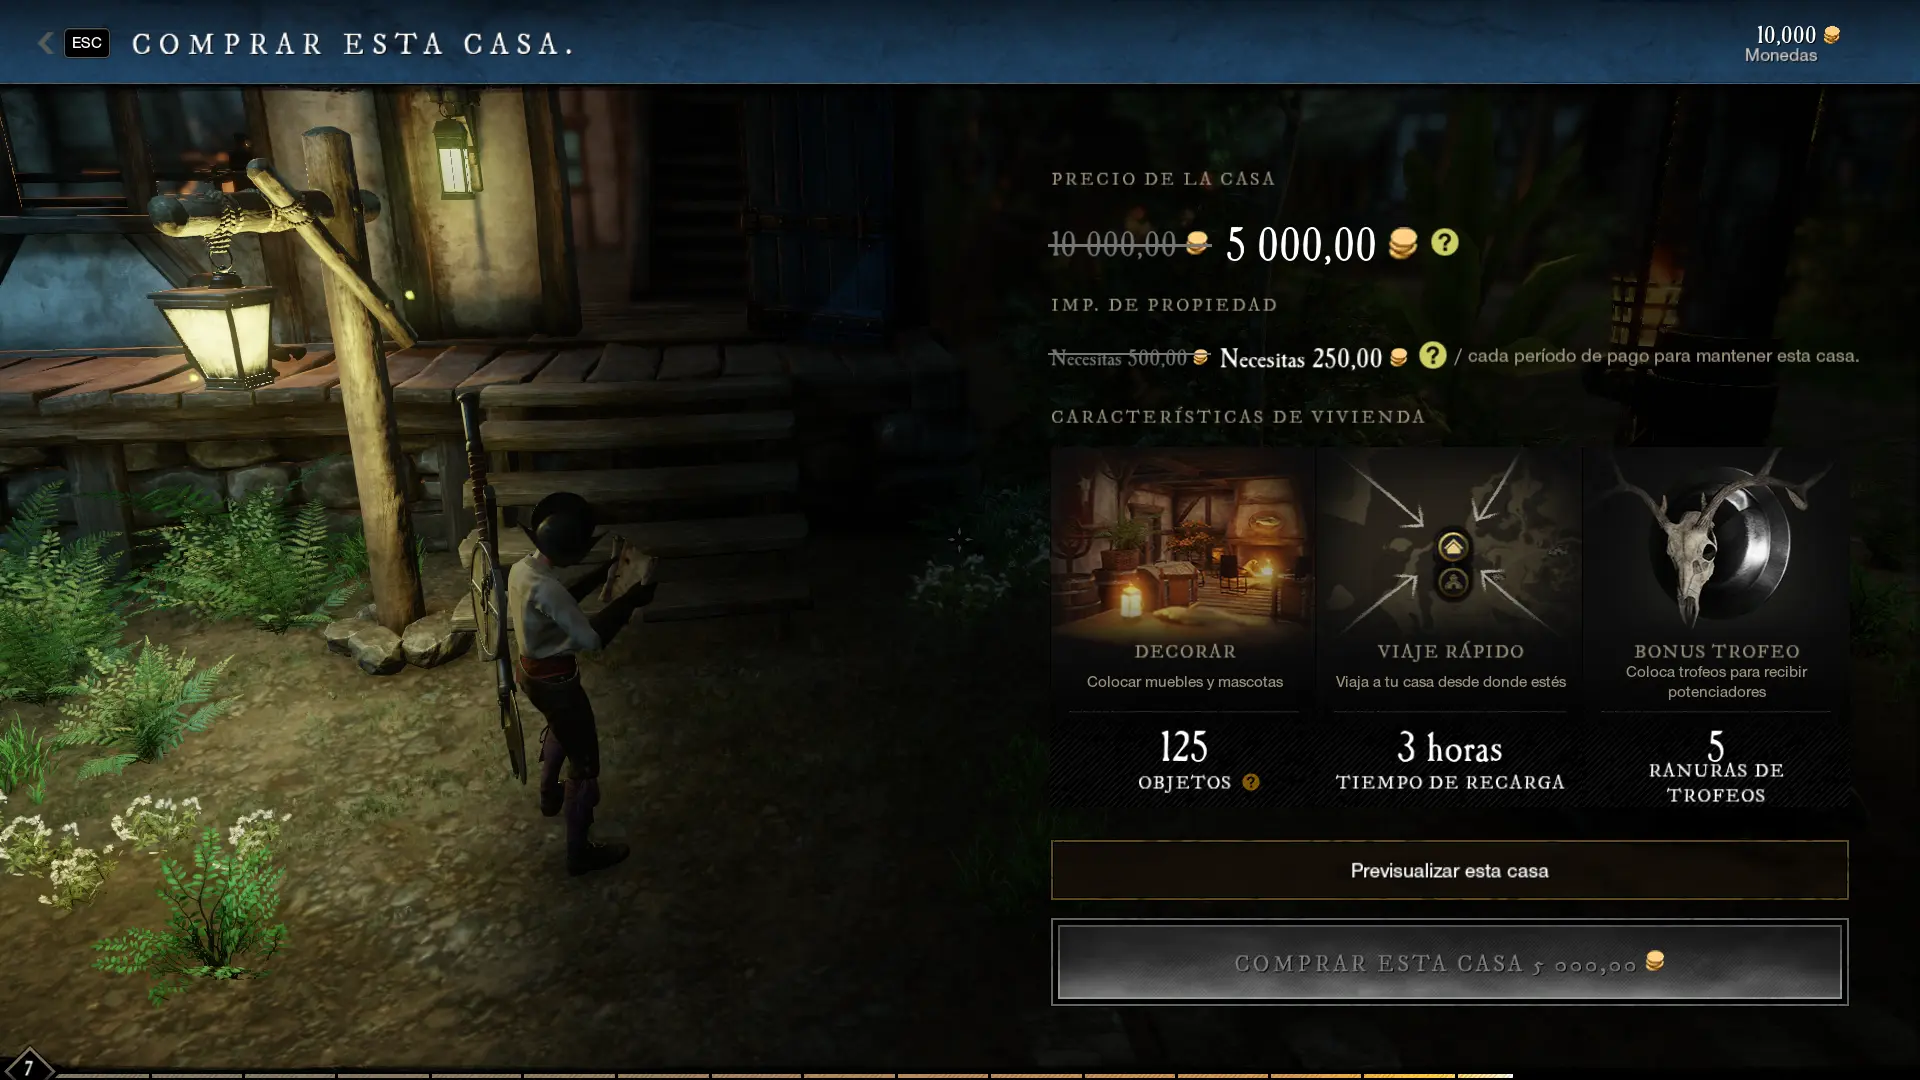Click the level 7 badge

coord(27,1066)
